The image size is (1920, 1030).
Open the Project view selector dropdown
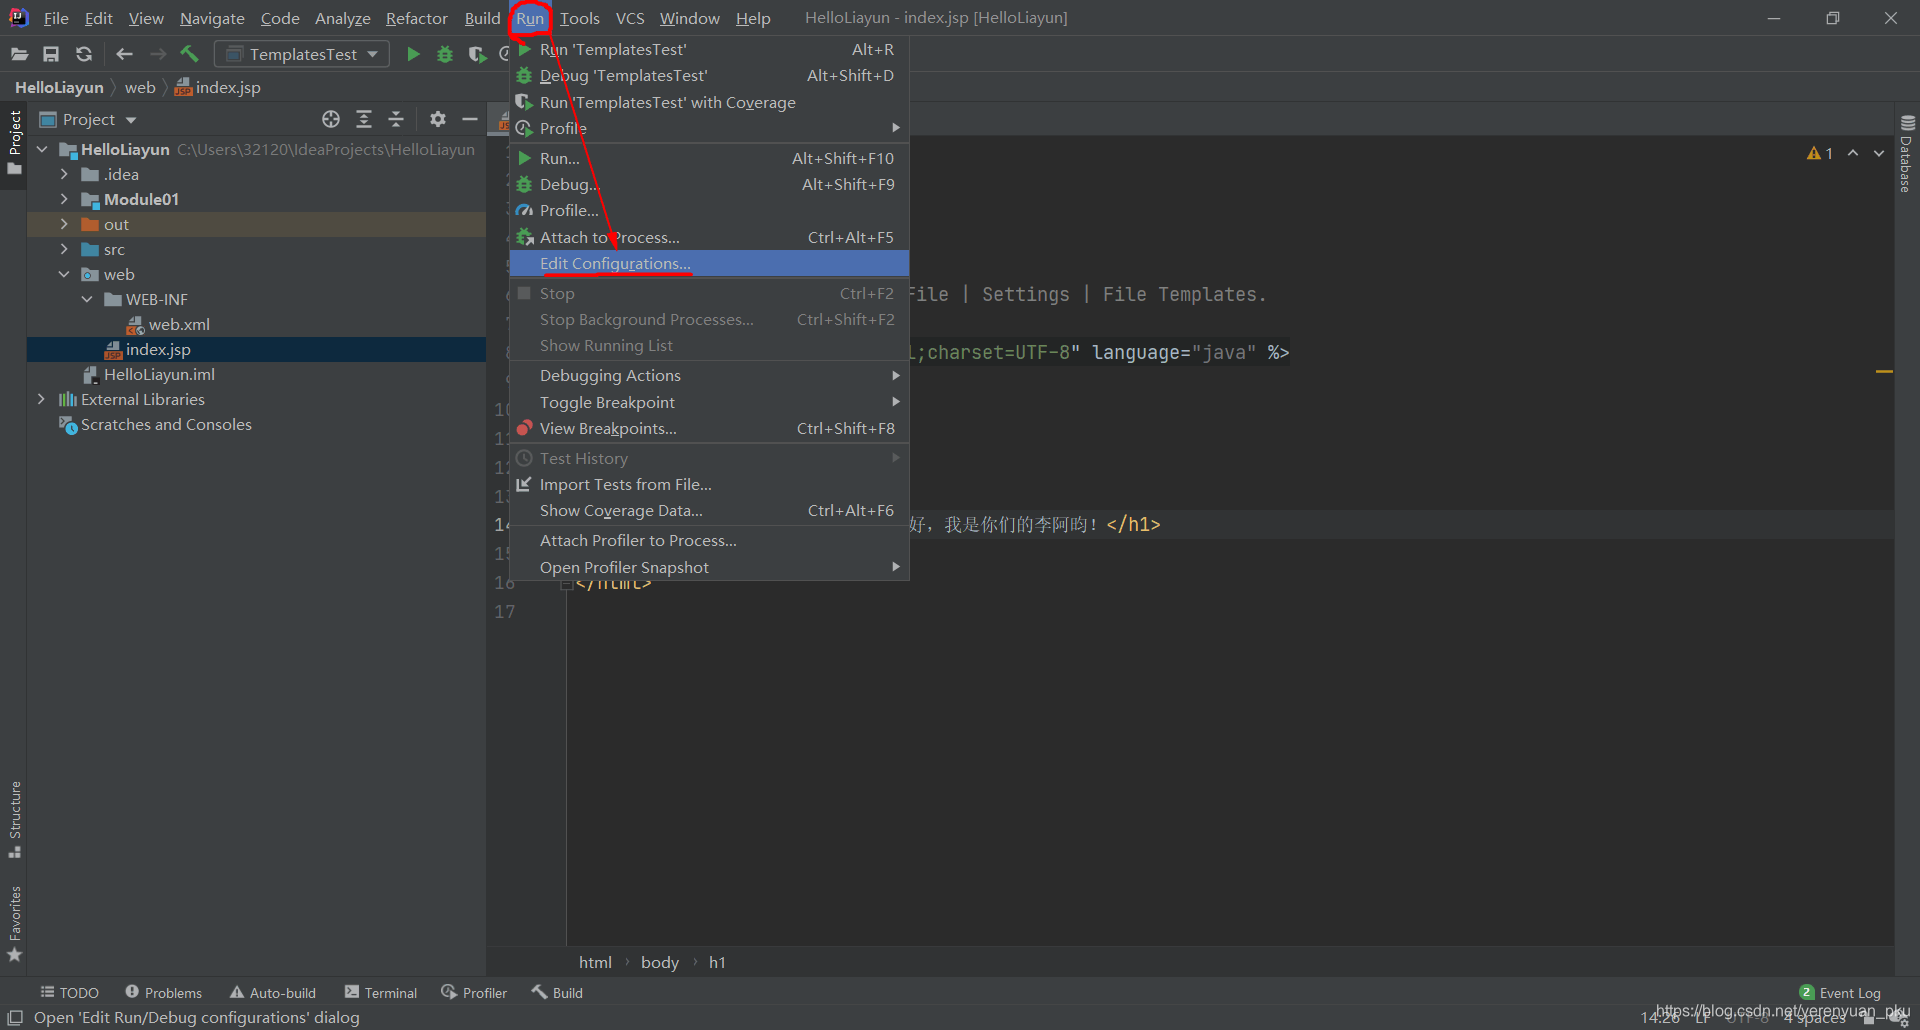(x=88, y=119)
